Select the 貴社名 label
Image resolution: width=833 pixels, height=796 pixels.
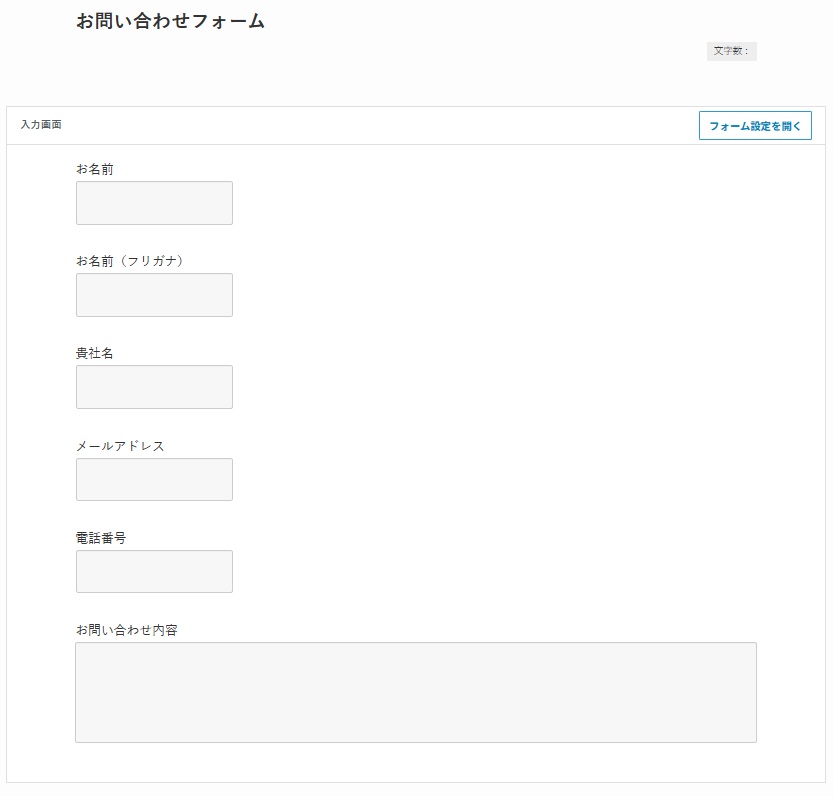(x=95, y=353)
